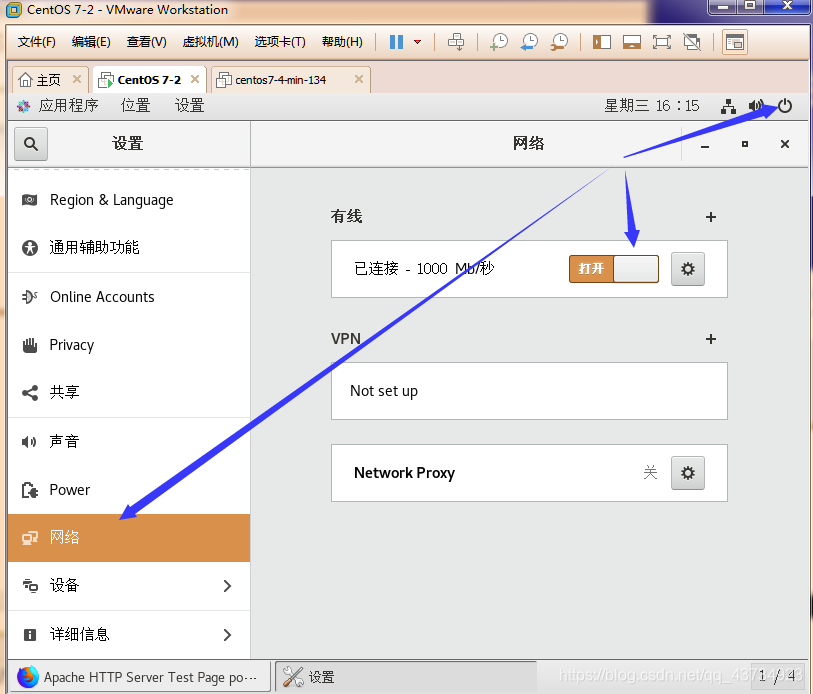
Task: Click the volume icon in GNOME top bar
Action: (x=757, y=106)
